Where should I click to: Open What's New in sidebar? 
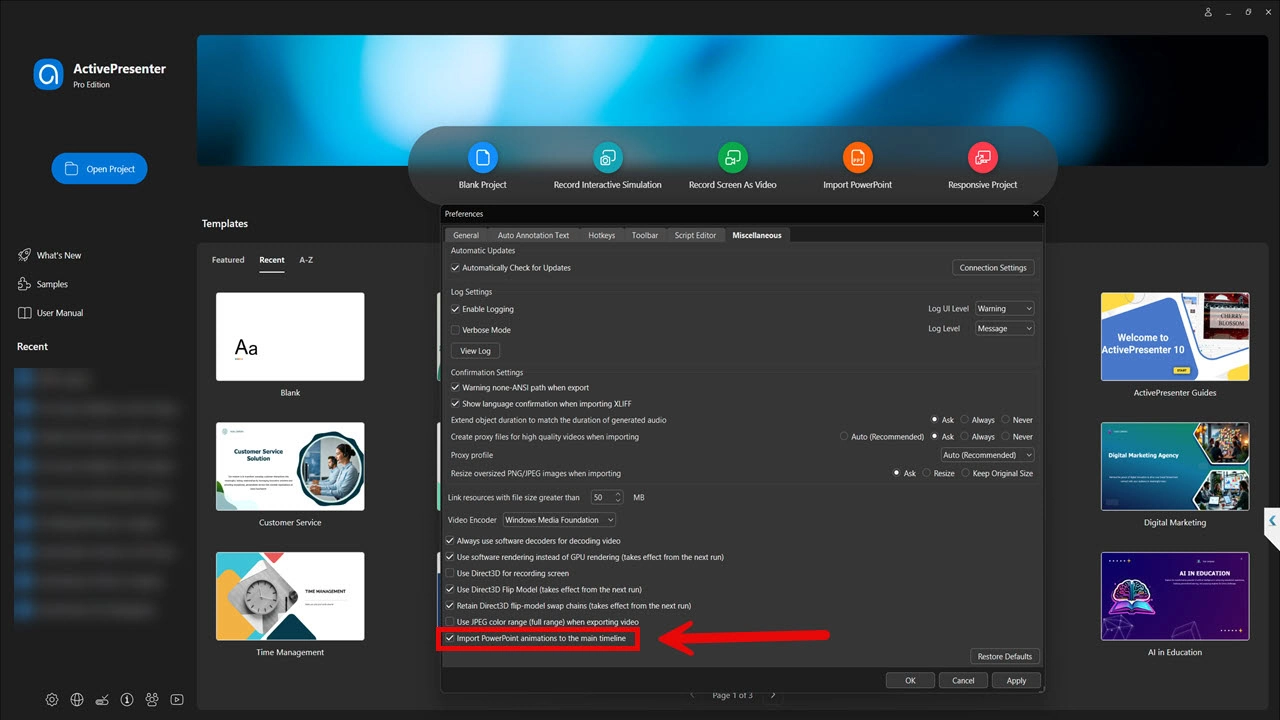[50, 255]
